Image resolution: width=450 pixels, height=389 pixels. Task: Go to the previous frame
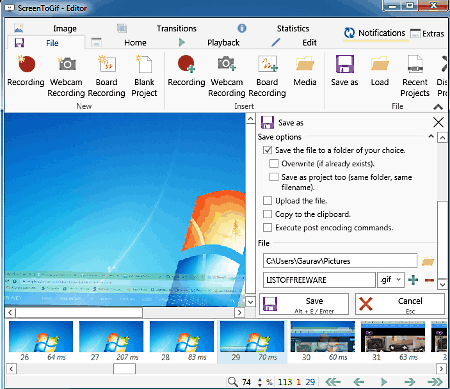tap(359, 382)
